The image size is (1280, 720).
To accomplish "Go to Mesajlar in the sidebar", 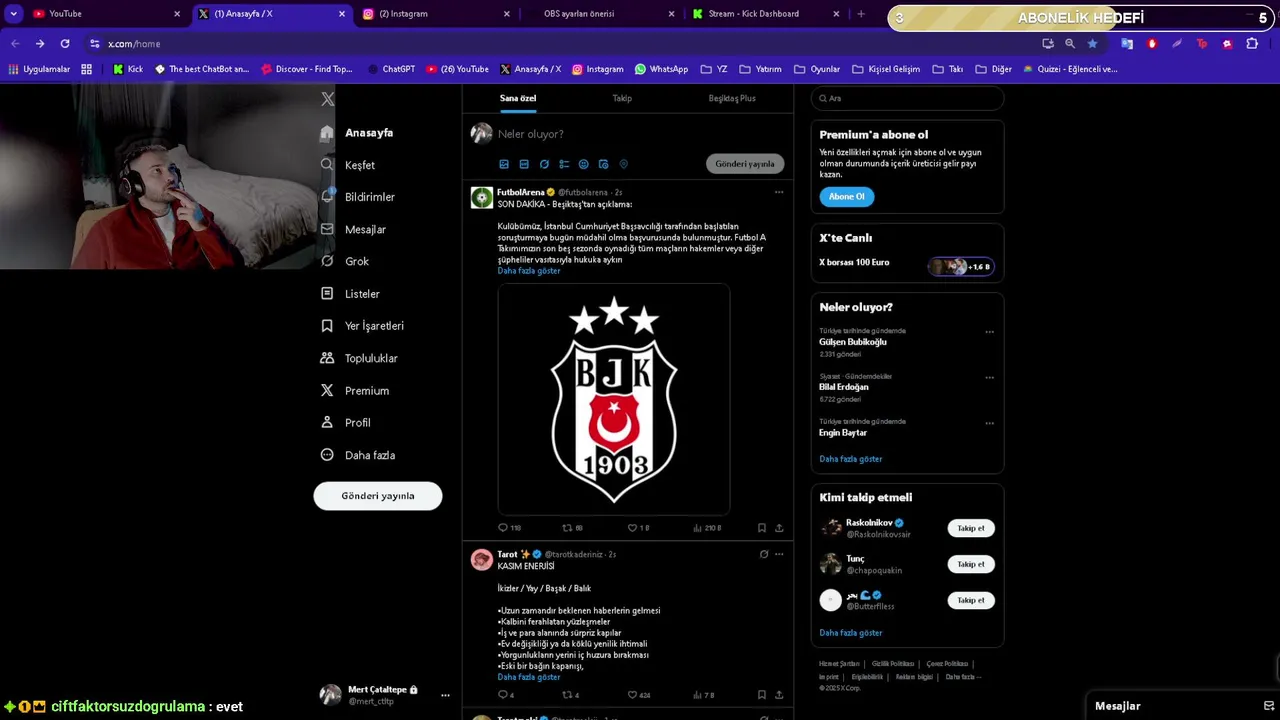I will coord(353,229).
